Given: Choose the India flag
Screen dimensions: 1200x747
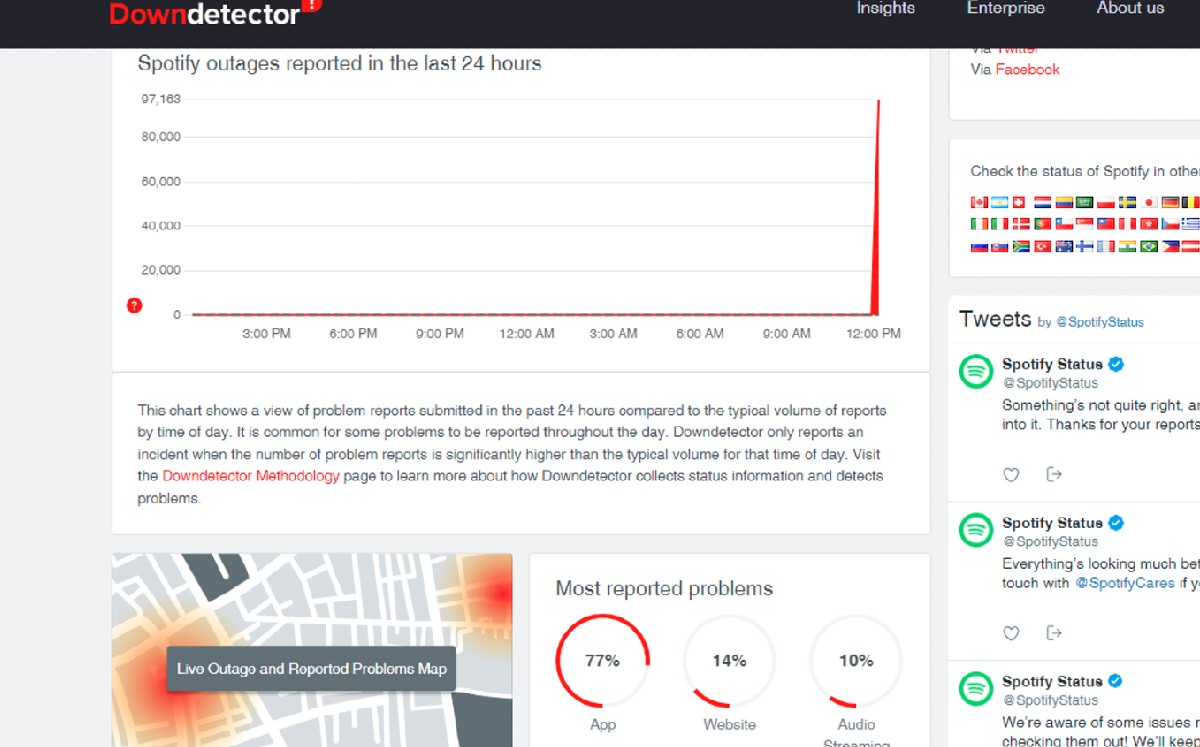Looking at the screenshot, I should [1128, 246].
